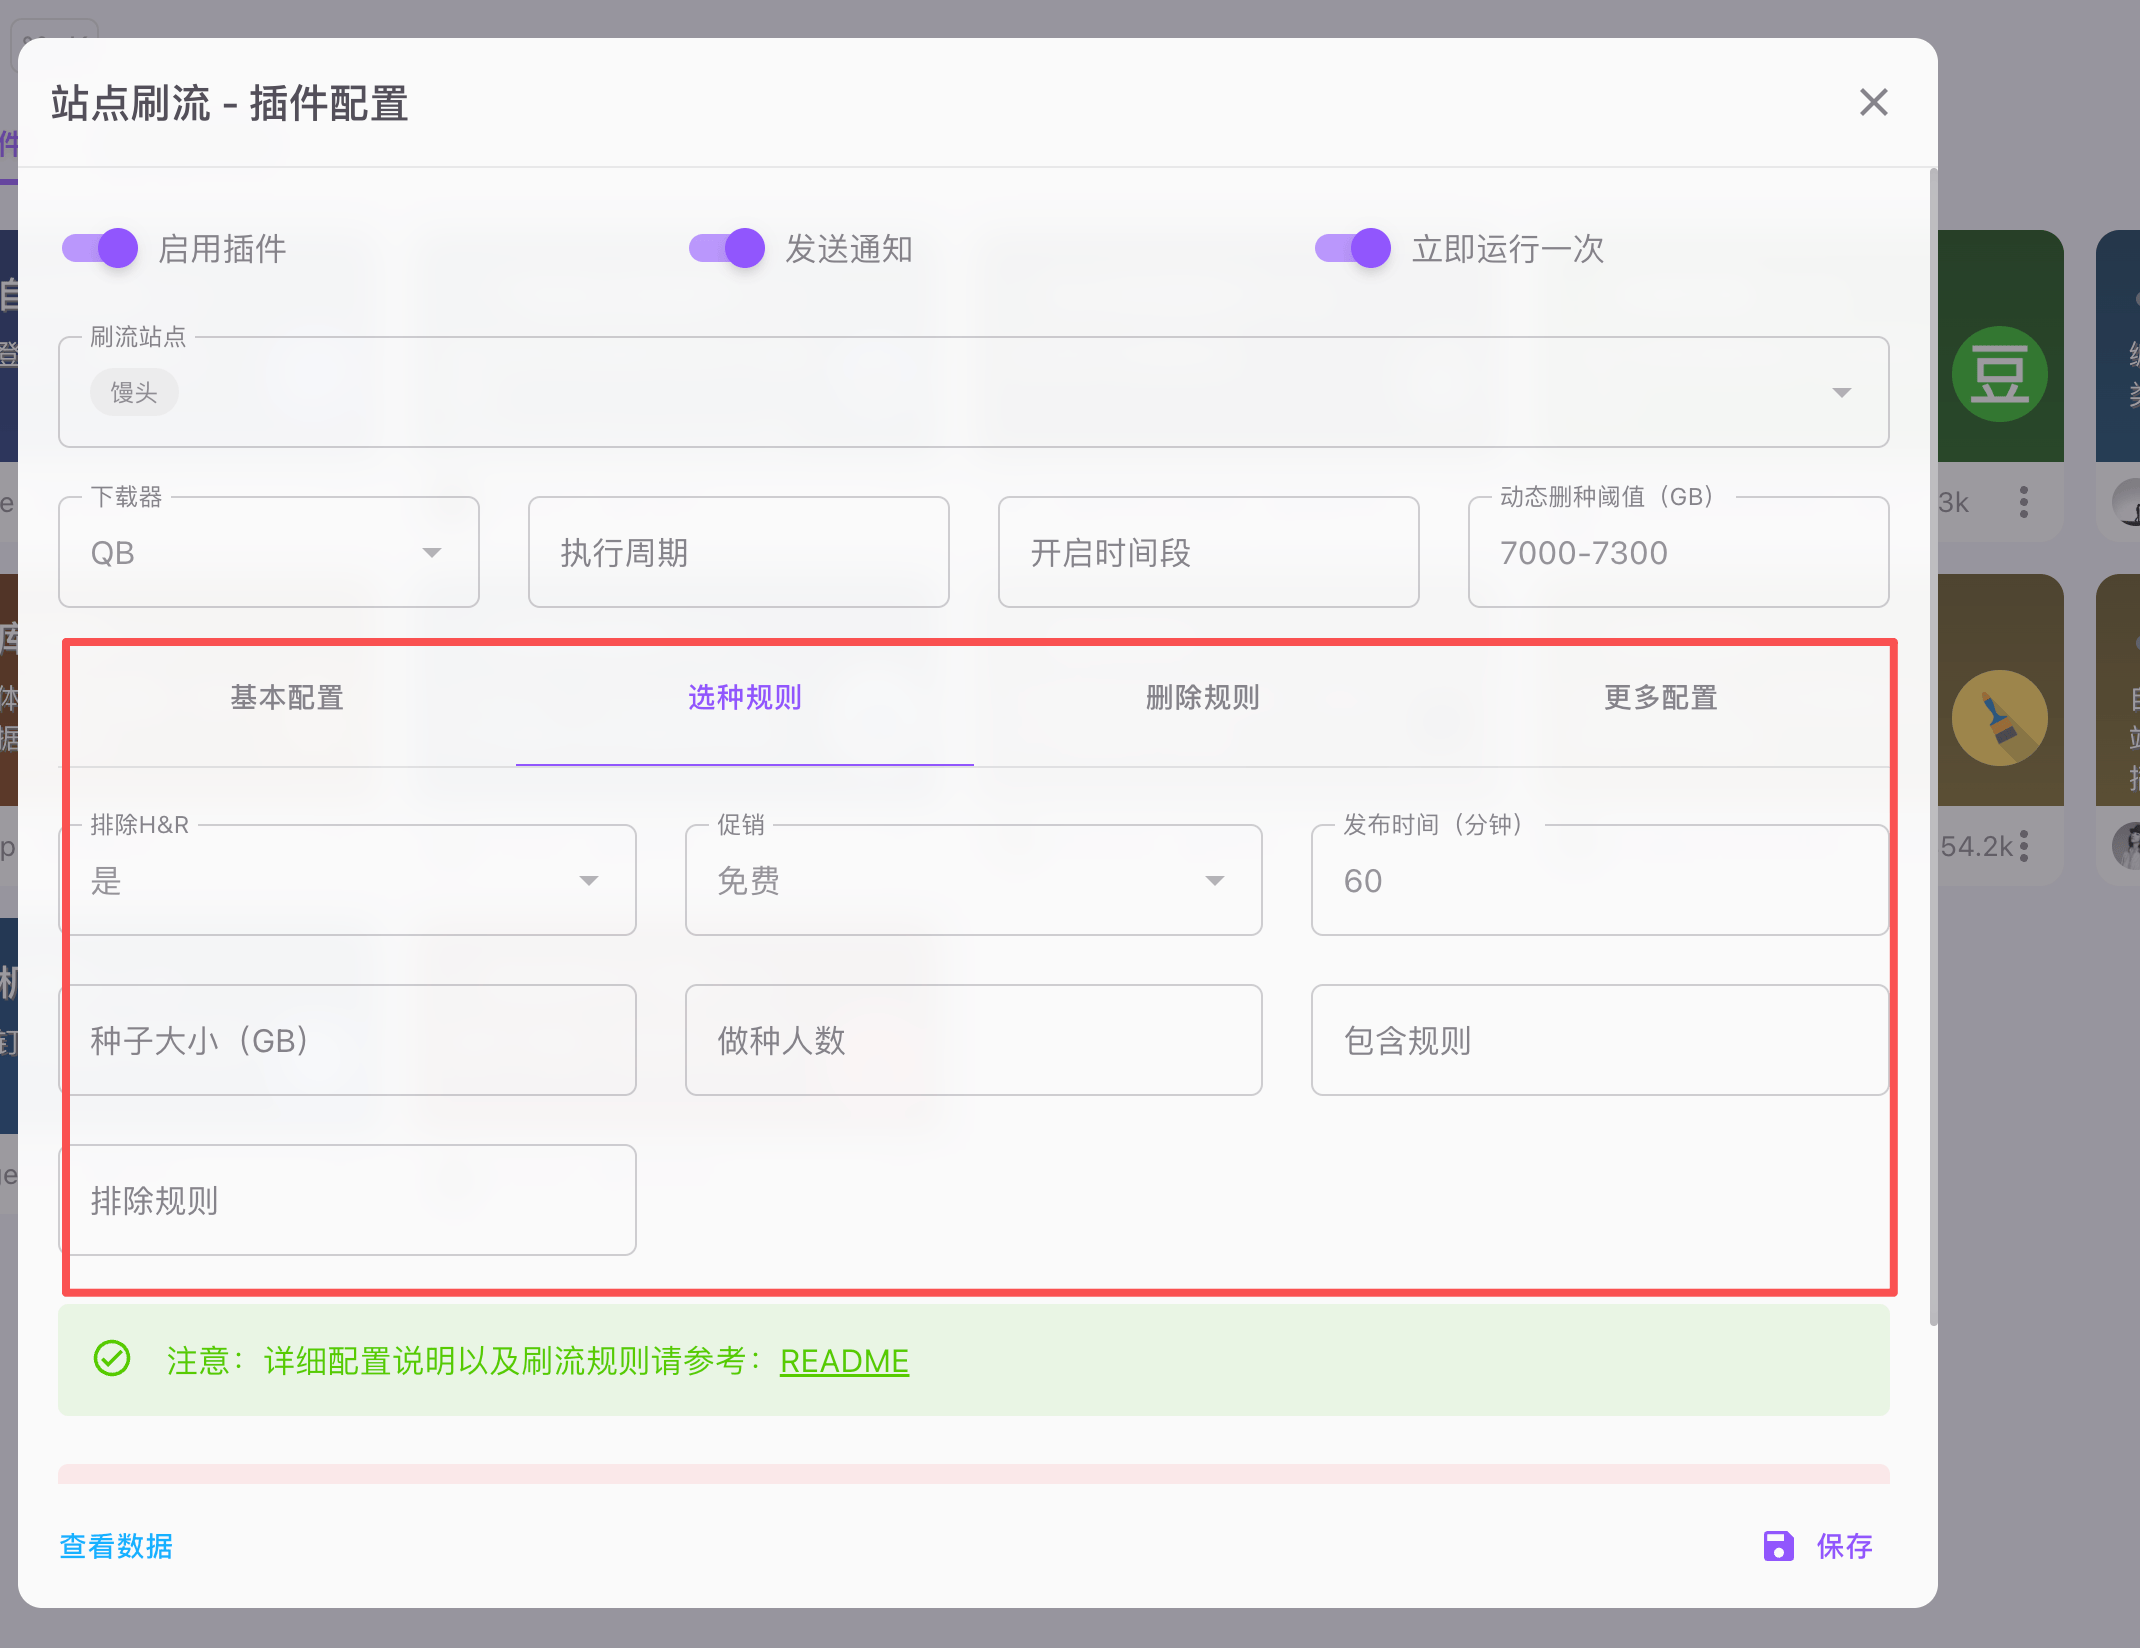Click the green checkmark notice icon
The height and width of the screenshot is (1648, 2140).
(112, 1359)
